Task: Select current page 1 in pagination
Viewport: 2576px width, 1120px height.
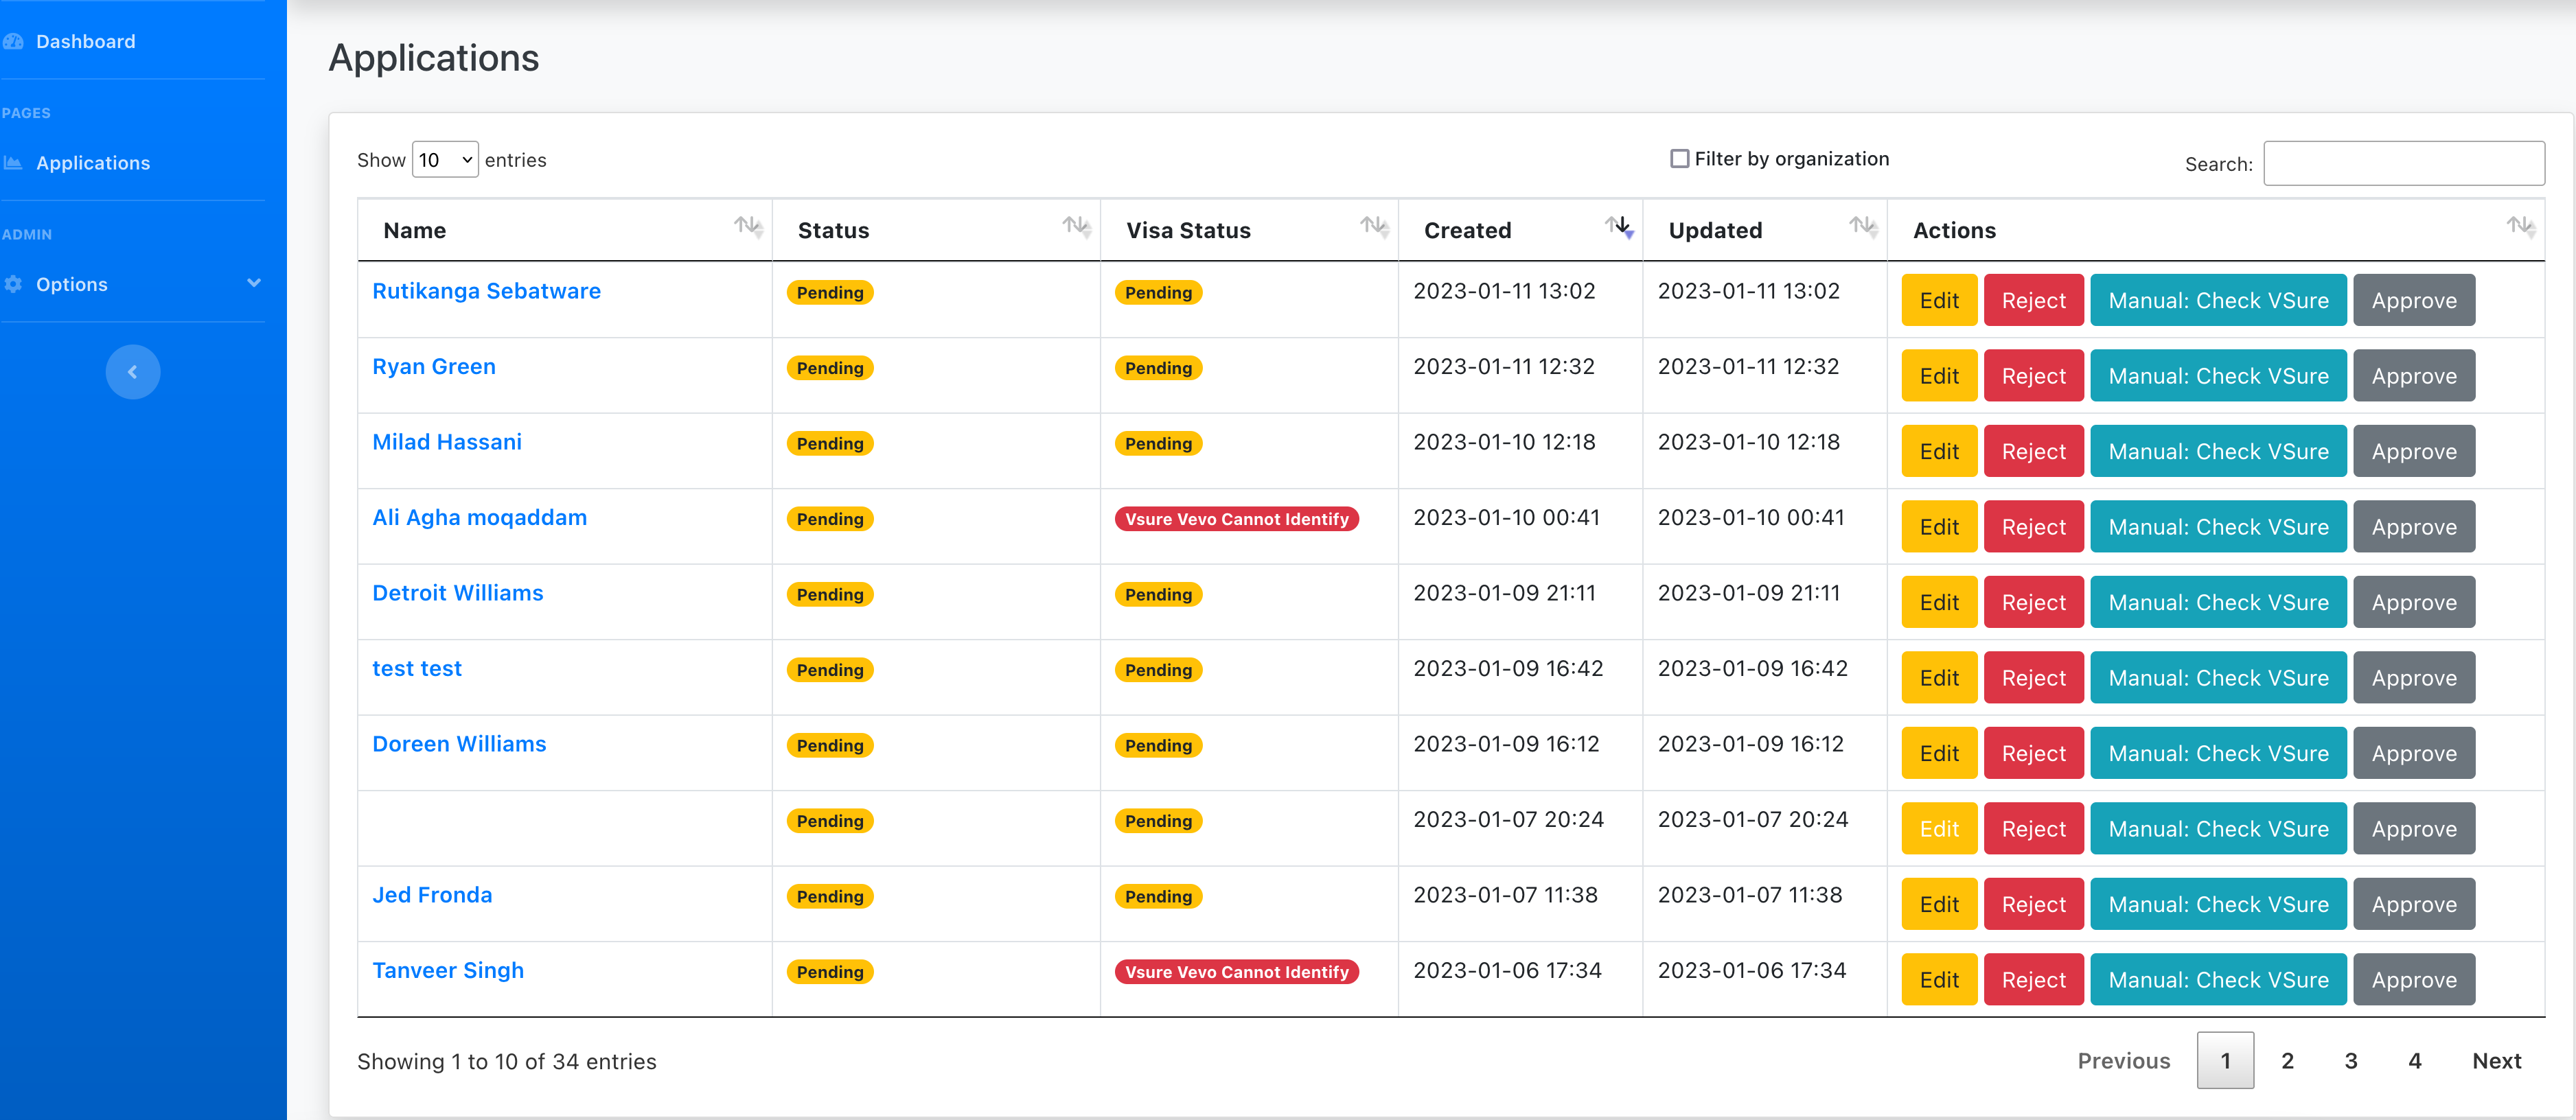Action: (x=2225, y=1060)
